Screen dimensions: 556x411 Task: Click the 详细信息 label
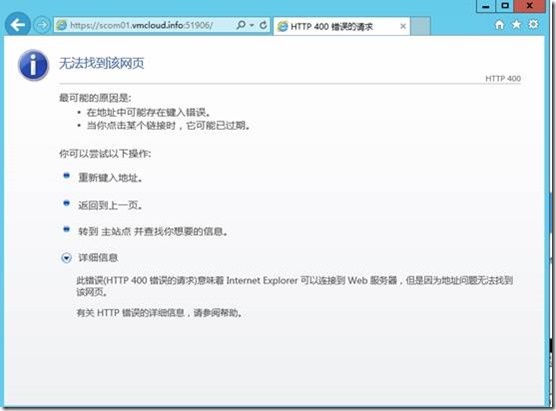98,257
